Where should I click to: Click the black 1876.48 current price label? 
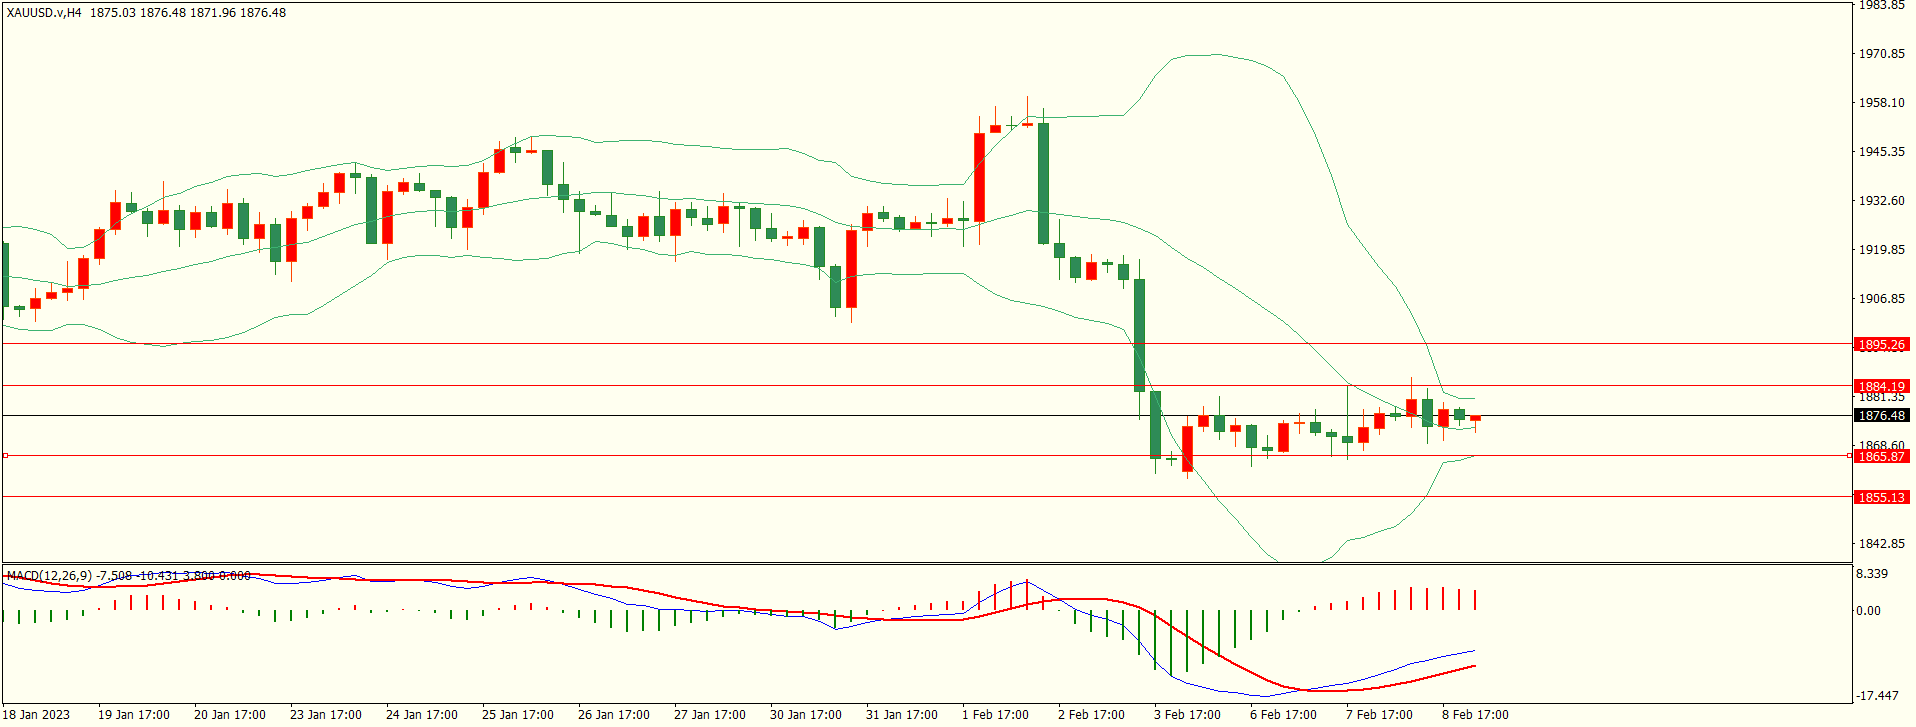coord(1881,416)
